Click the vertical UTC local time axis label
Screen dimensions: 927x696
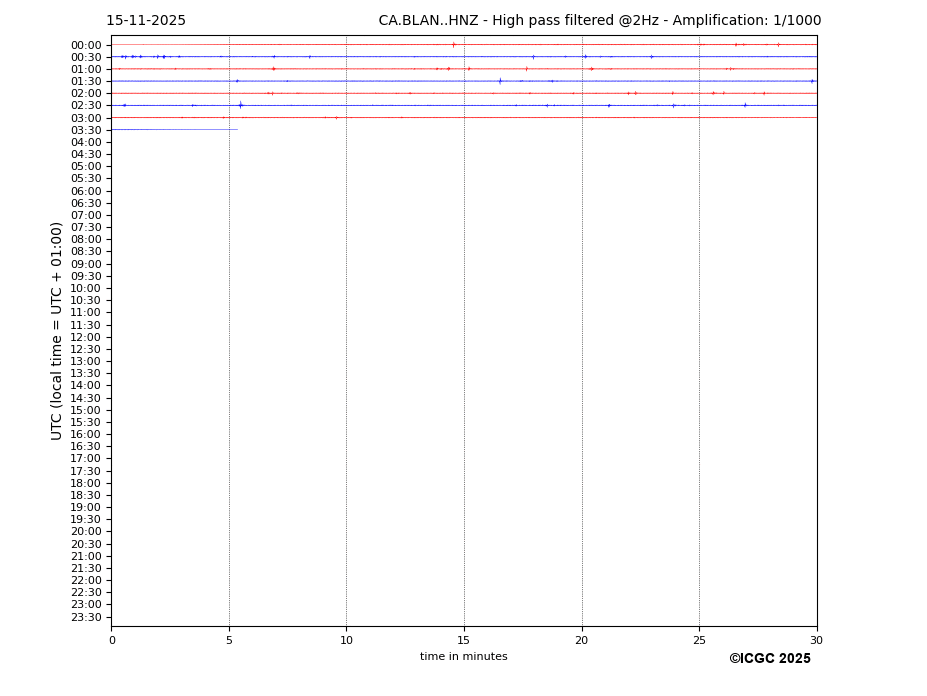58,331
